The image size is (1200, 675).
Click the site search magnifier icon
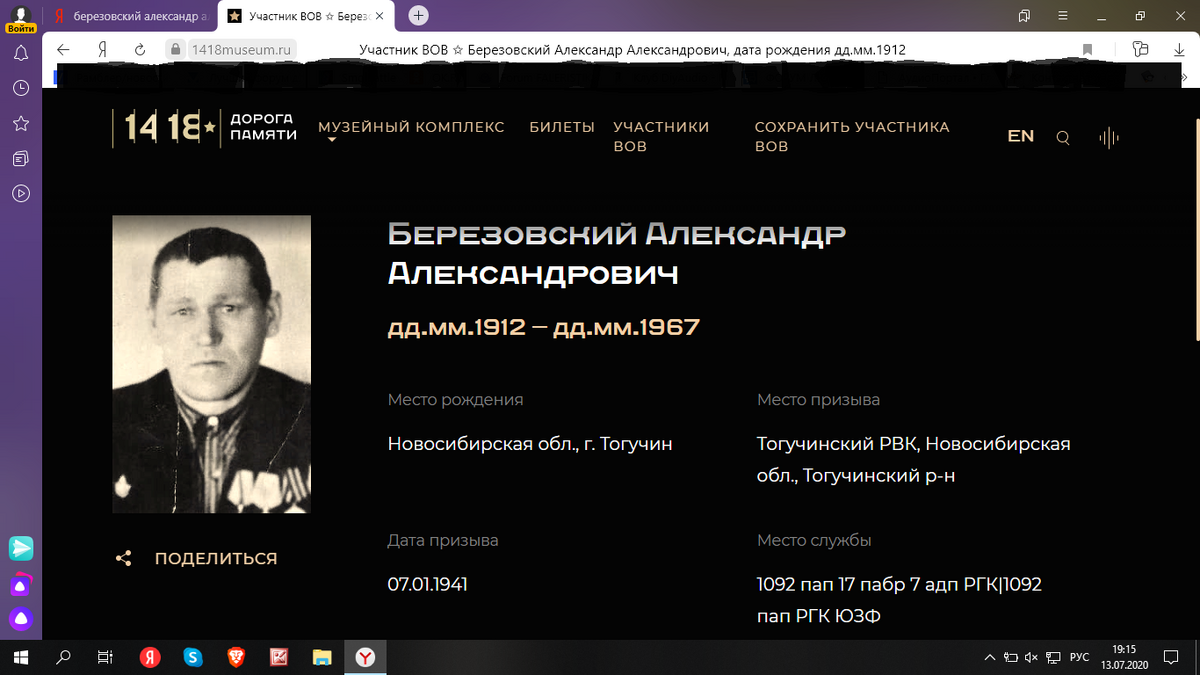[1063, 138]
